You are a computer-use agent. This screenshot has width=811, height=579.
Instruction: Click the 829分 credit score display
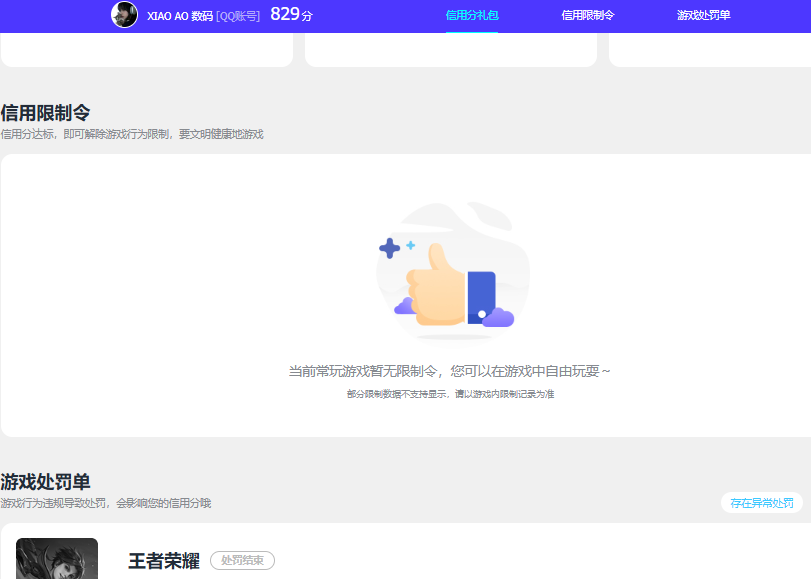(x=291, y=15)
